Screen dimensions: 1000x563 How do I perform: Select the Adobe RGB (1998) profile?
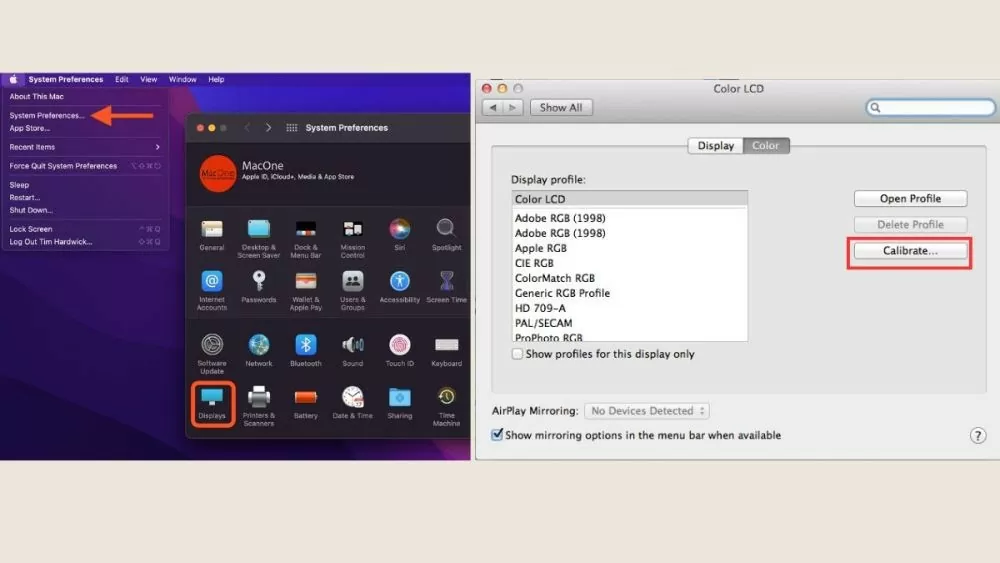pos(560,218)
